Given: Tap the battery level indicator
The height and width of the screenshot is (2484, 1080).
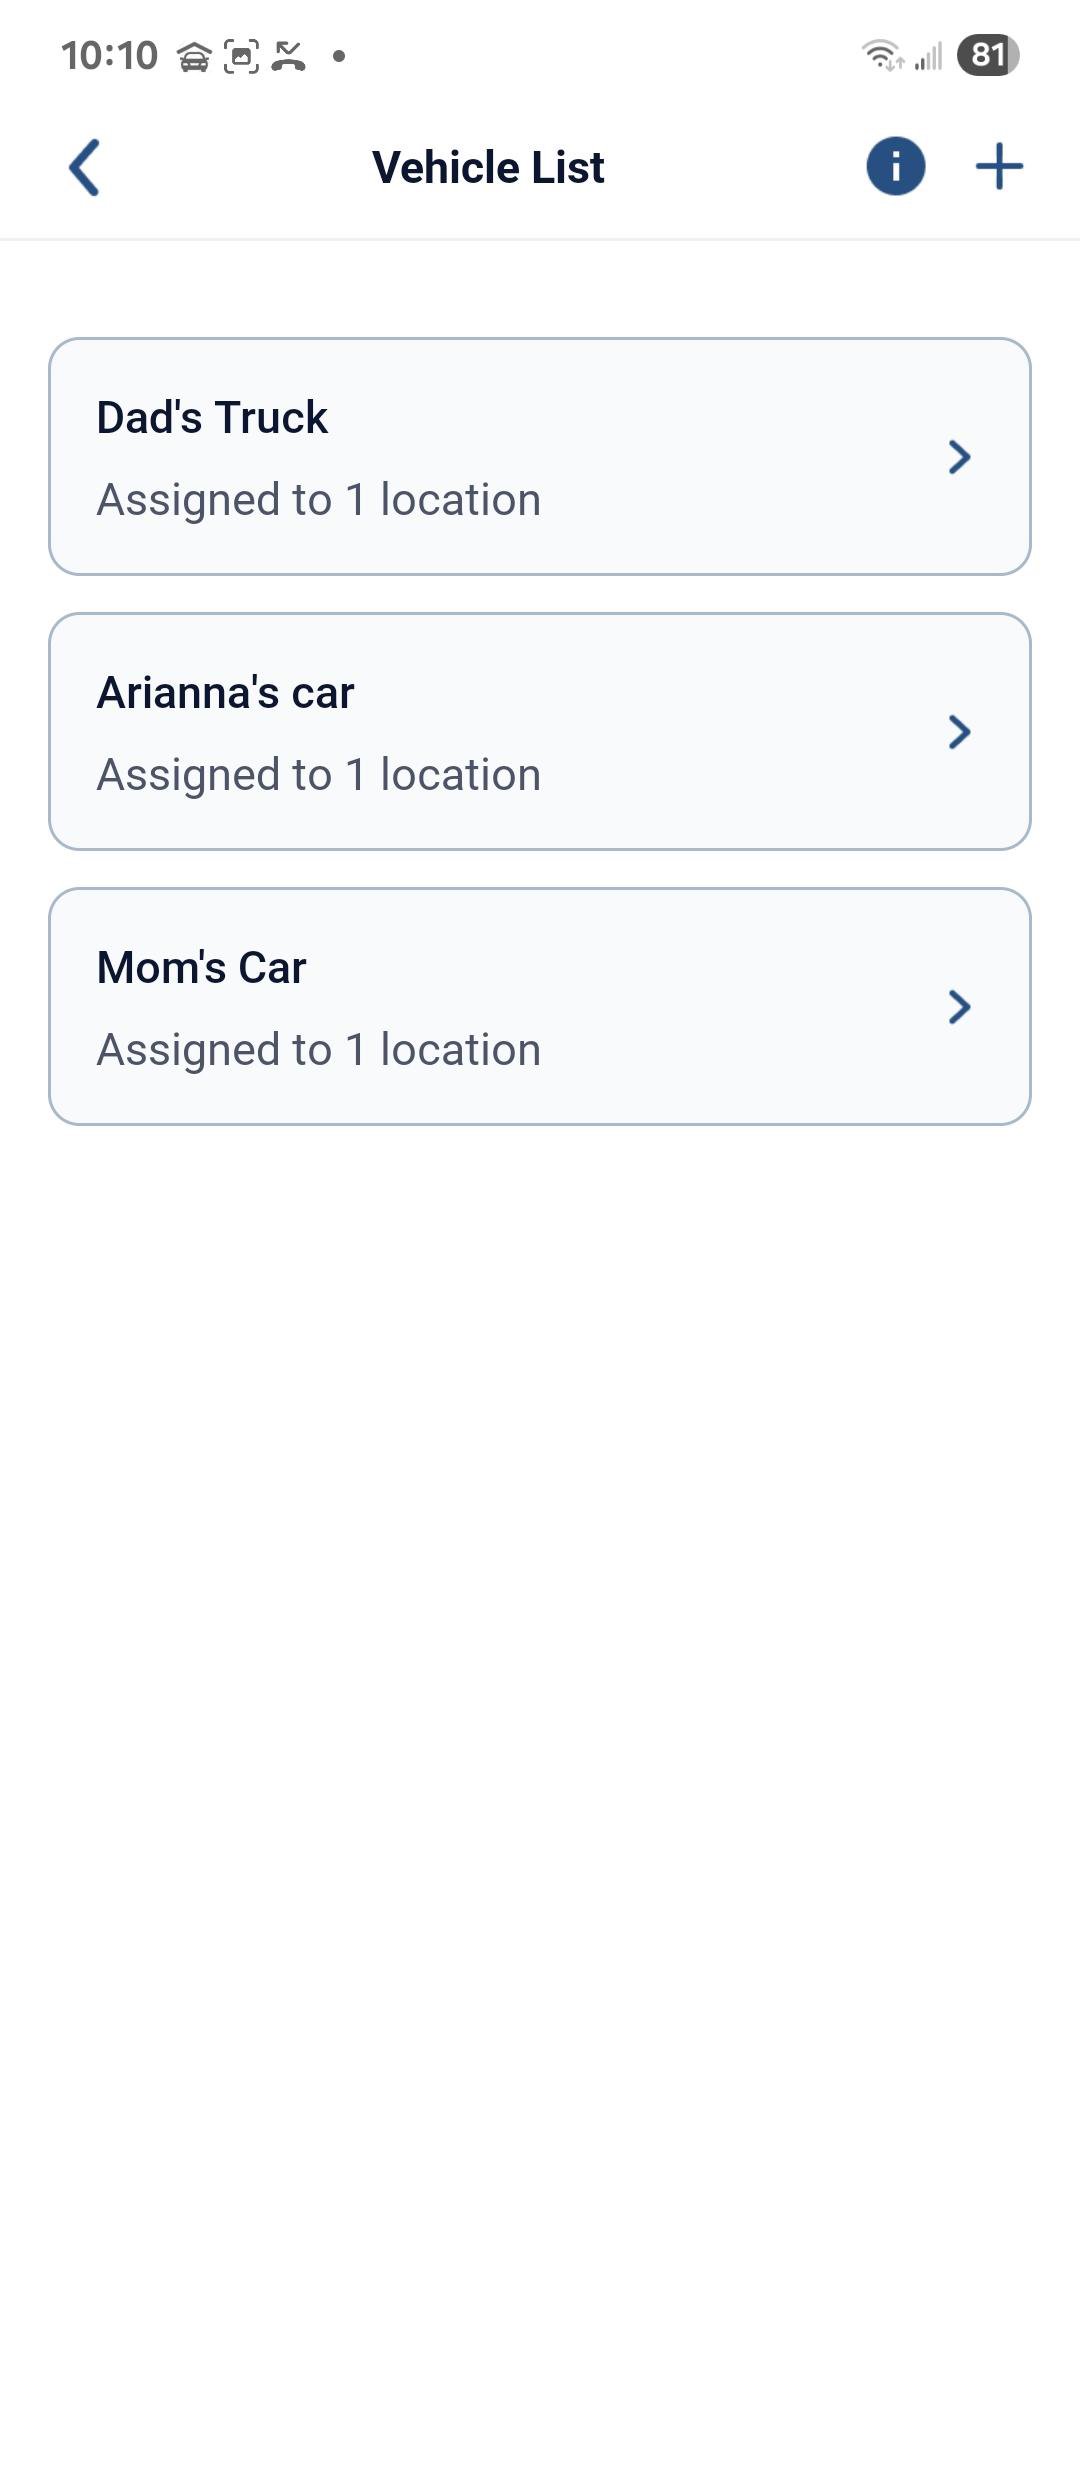Looking at the screenshot, I should pos(987,55).
